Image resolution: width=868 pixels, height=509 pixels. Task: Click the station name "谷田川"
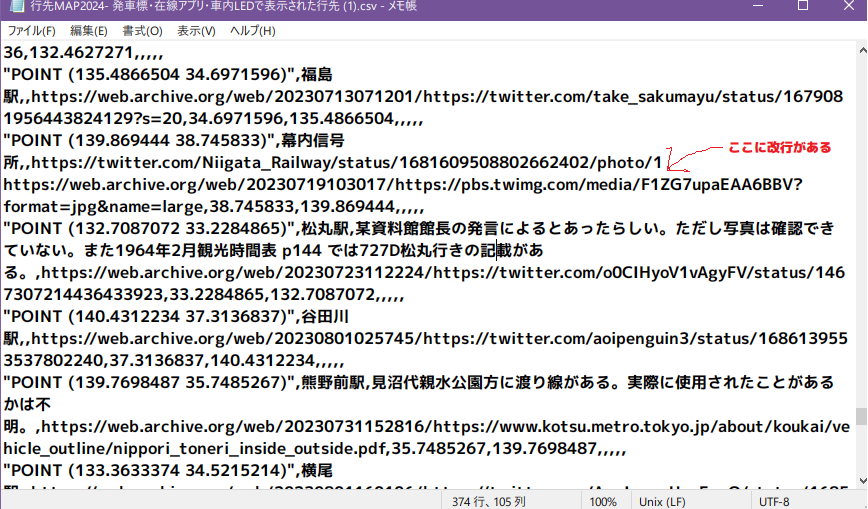[x=325, y=316]
